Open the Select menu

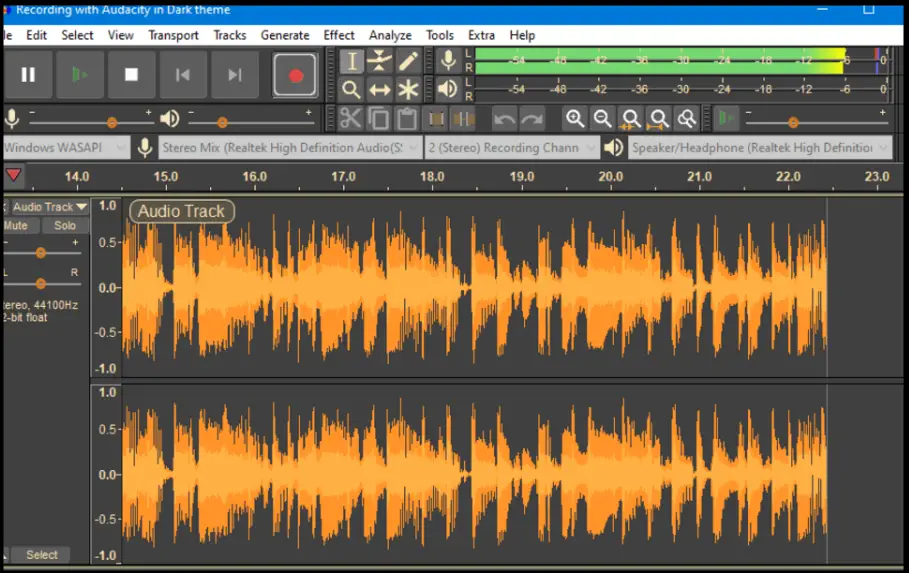77,35
